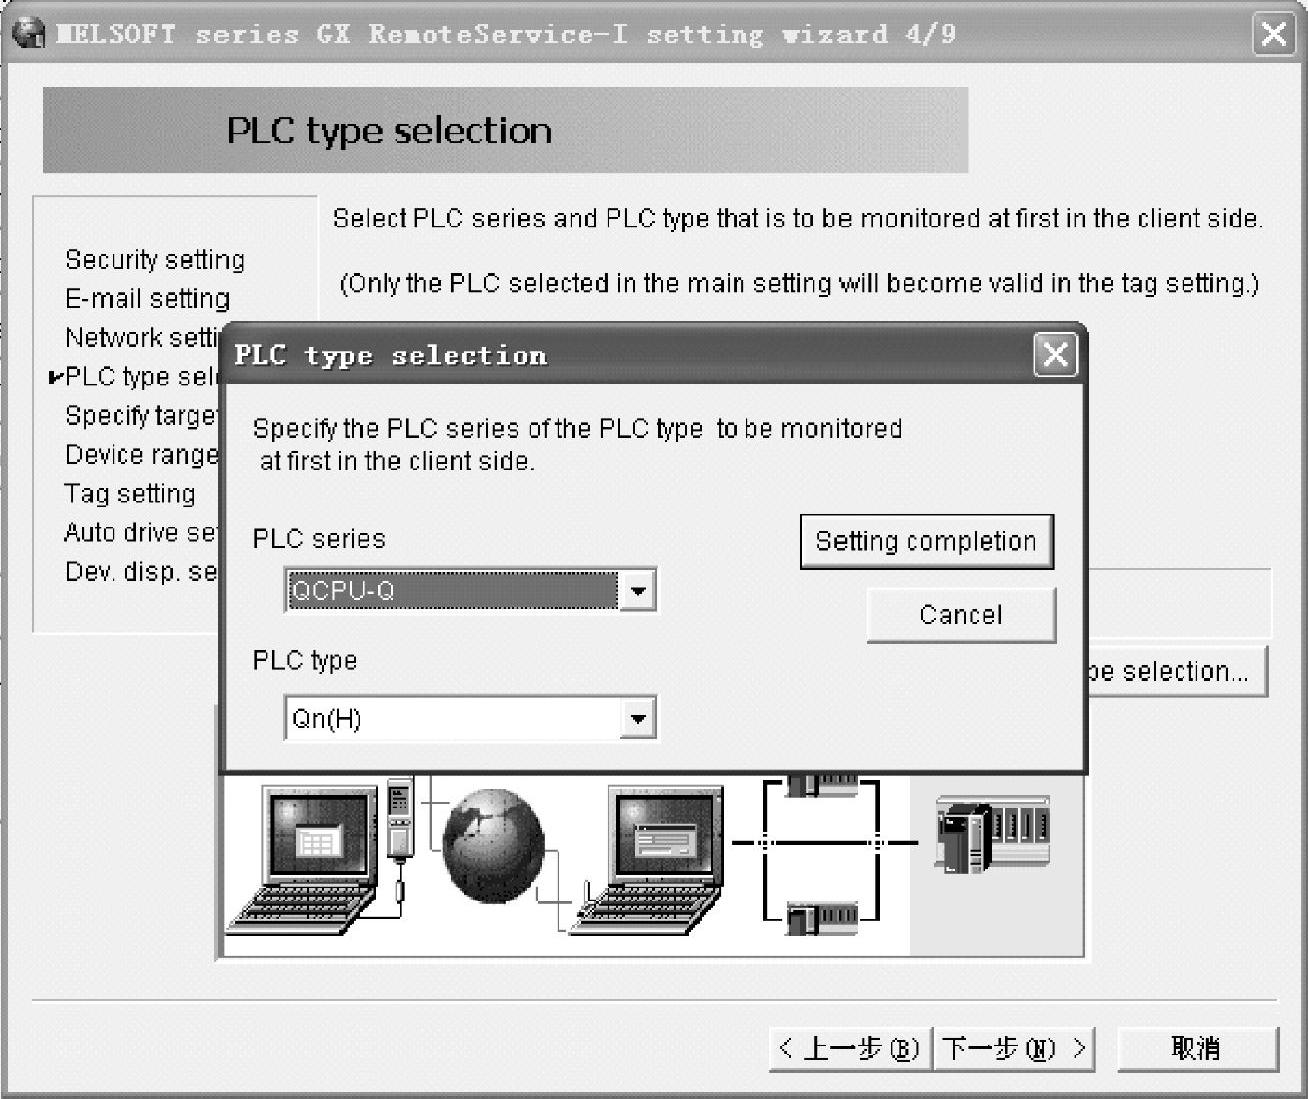The width and height of the screenshot is (1308, 1099).
Task: Go back with 上一步(B) button
Action: [850, 1048]
